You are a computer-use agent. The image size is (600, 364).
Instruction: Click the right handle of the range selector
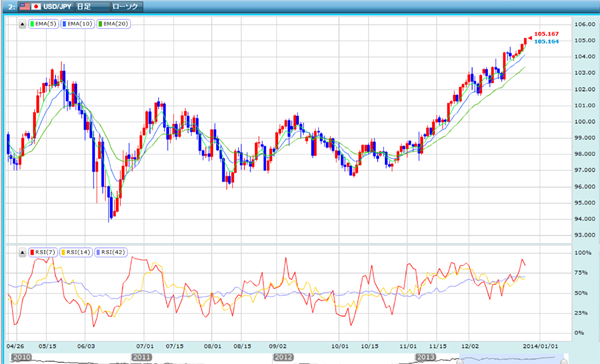point(564,361)
